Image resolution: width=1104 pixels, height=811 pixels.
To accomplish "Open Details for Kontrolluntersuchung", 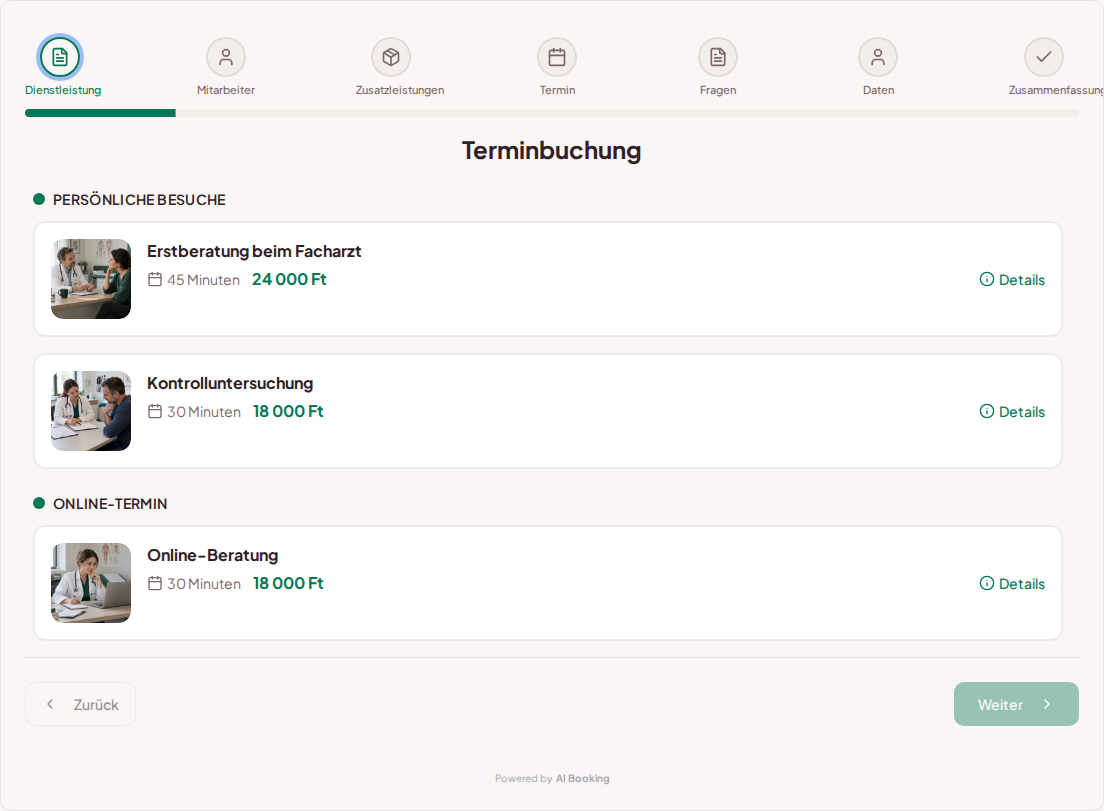I will pyautogui.click(x=1012, y=411).
